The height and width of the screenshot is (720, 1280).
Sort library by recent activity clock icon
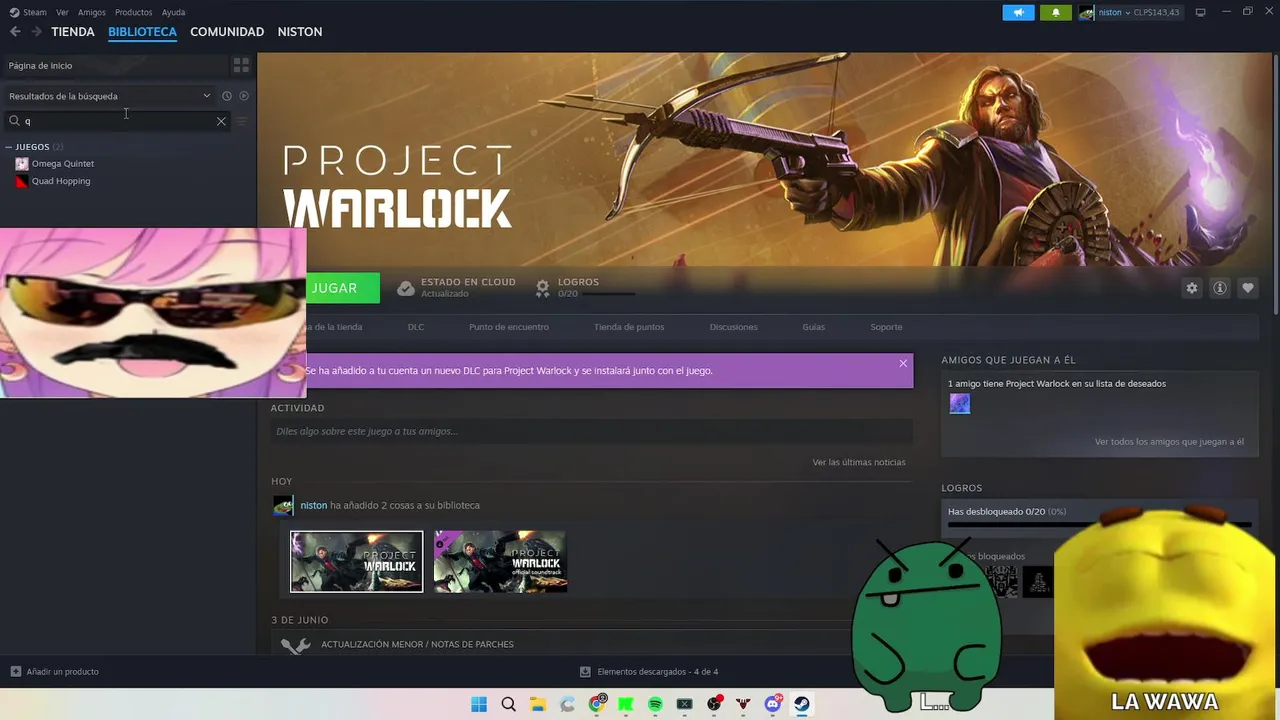coord(227,96)
